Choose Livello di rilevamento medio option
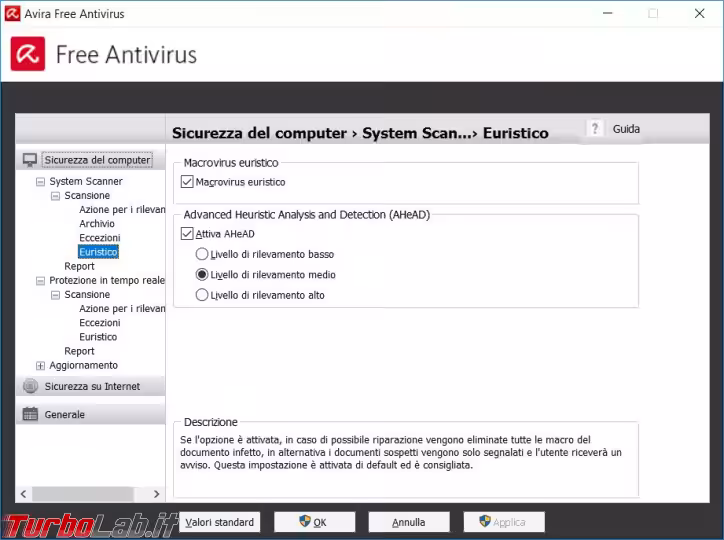 tap(202, 275)
